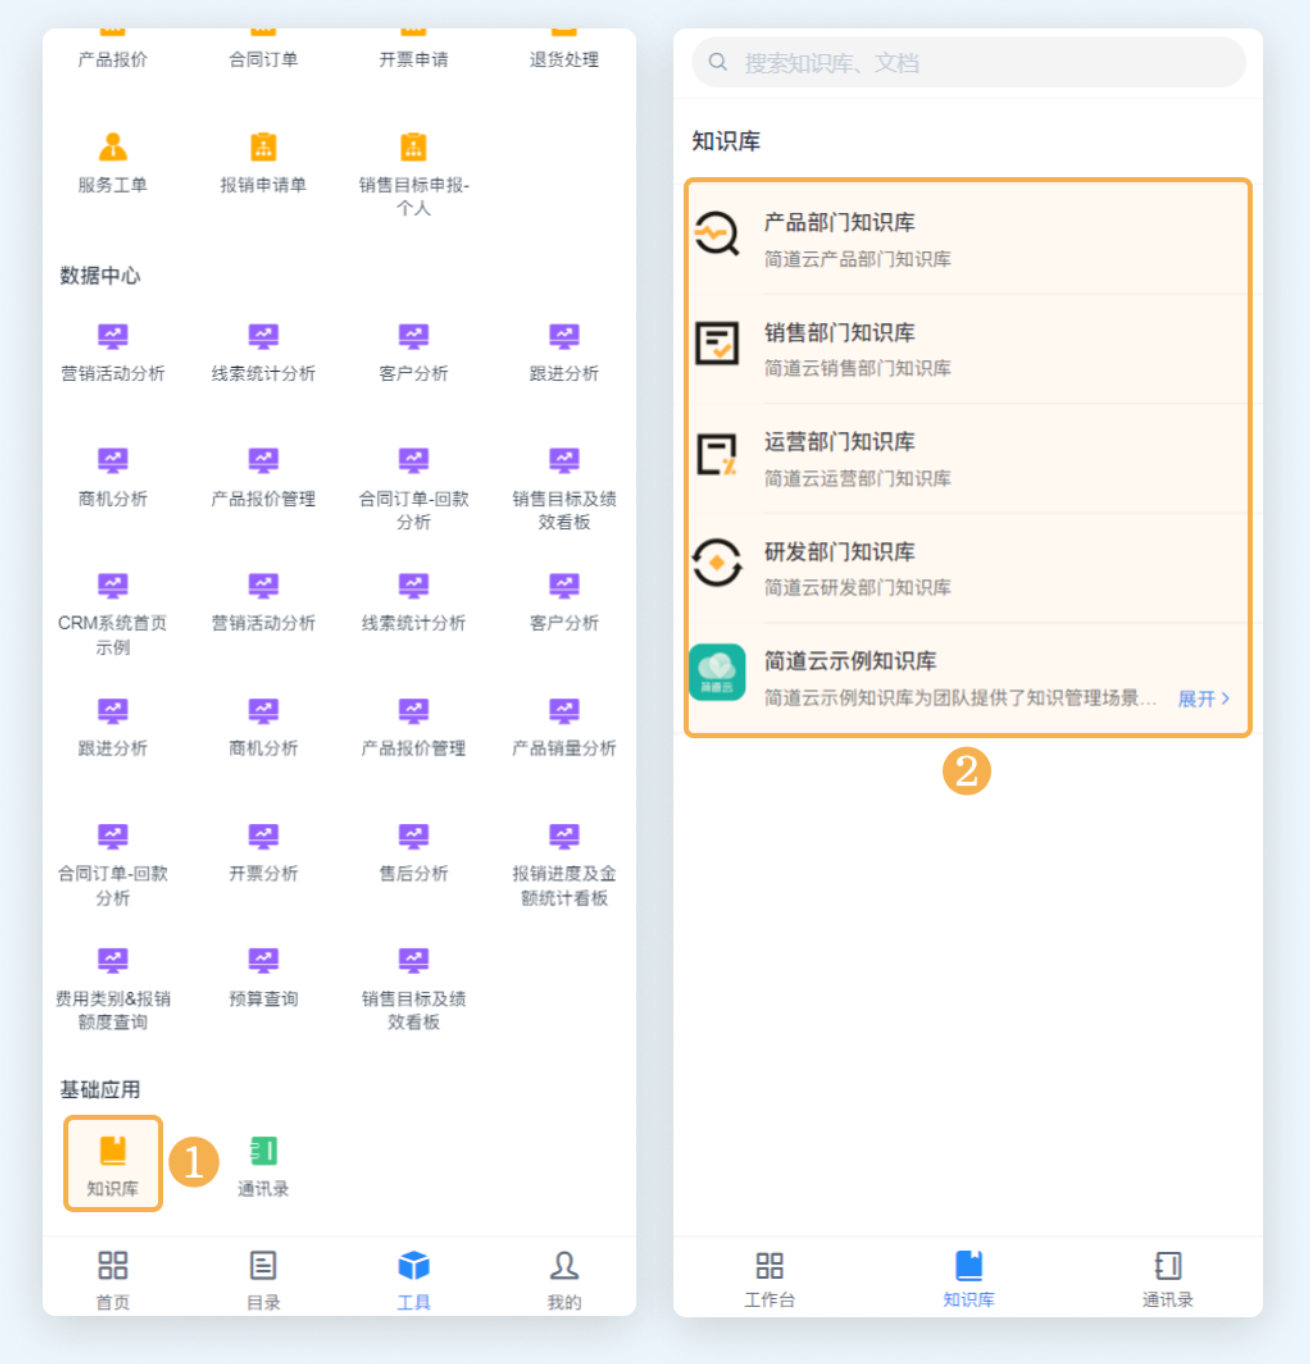Screen dimensions: 1310x1364
Task: Open the 报销申请单 app icon
Action: pos(263,147)
